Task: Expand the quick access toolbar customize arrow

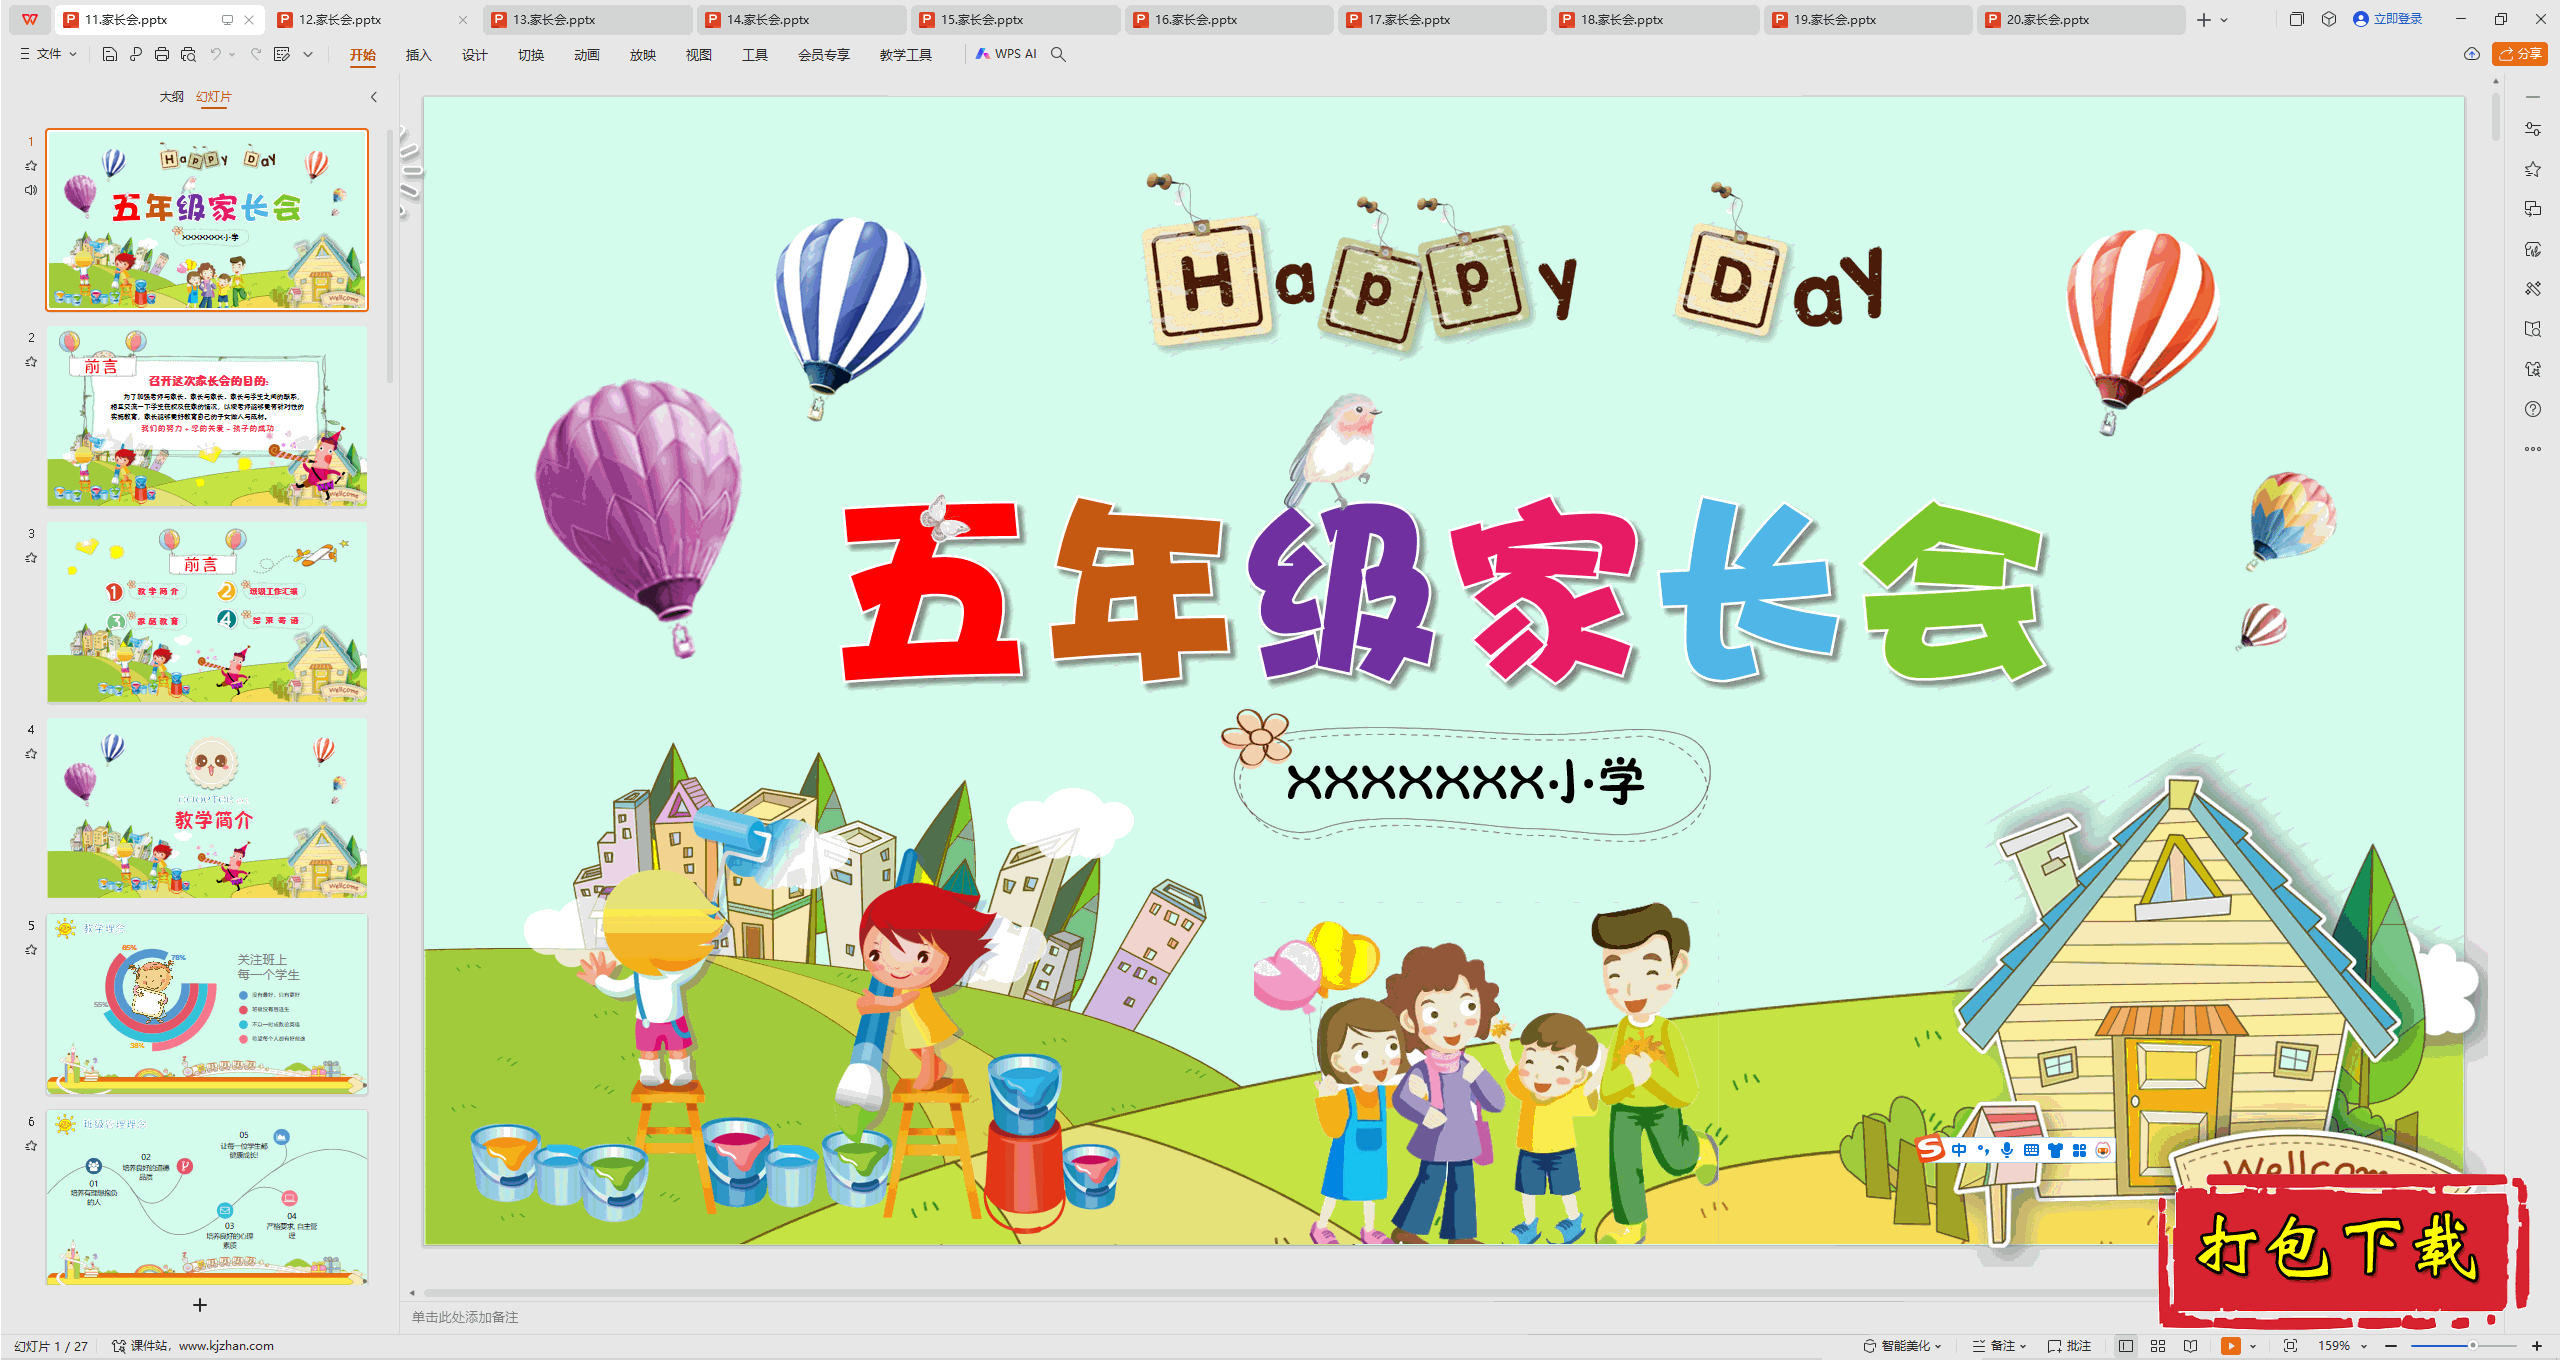Action: (308, 54)
